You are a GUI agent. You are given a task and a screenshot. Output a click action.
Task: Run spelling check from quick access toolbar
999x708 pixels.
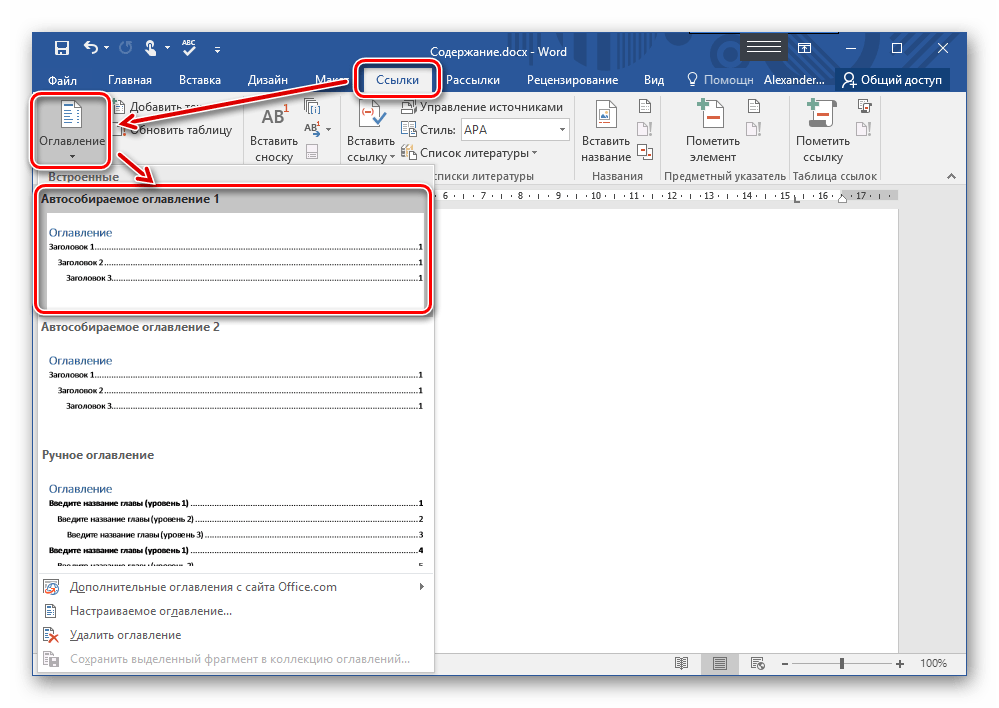pos(189,48)
